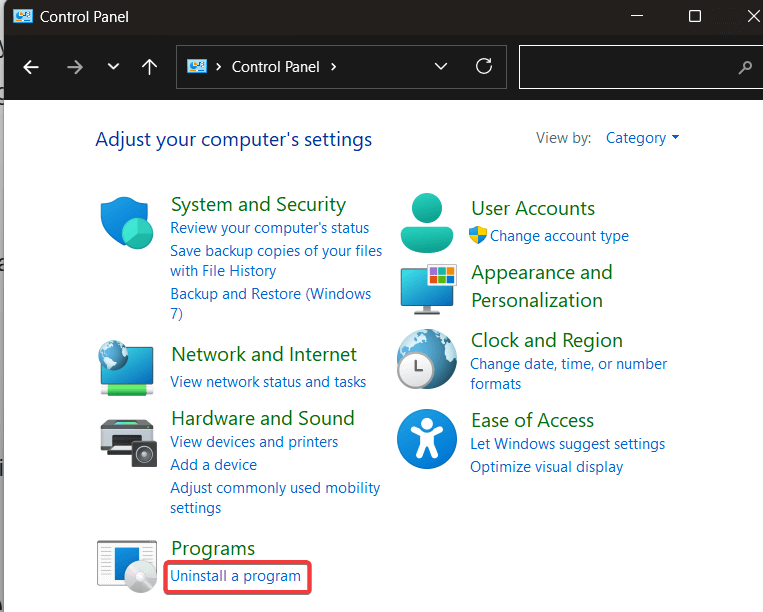This screenshot has width=763, height=612.
Task: Open Change account type link
Action: tap(559, 236)
